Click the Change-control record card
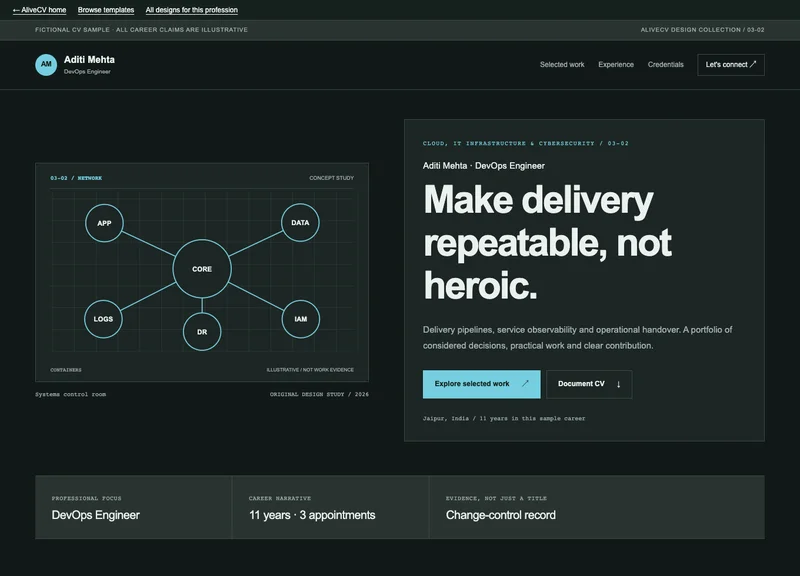 click(597, 507)
